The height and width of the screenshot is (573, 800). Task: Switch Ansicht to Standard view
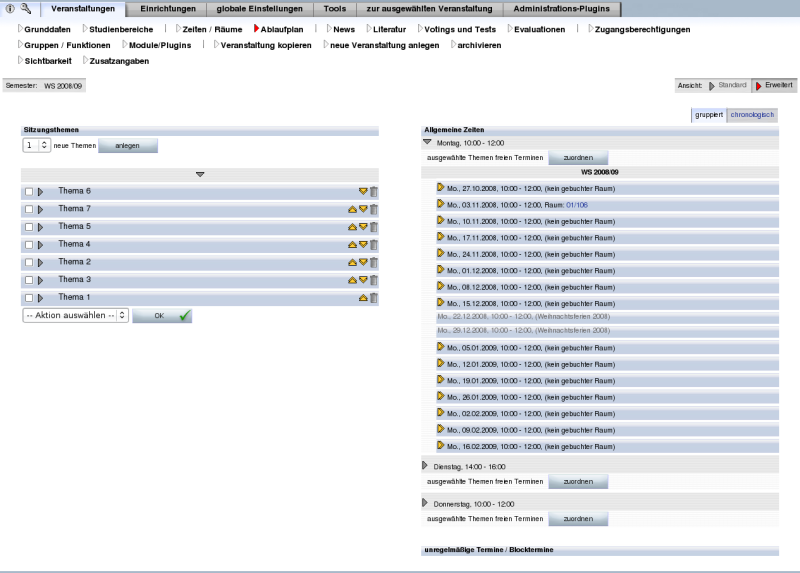tap(728, 86)
